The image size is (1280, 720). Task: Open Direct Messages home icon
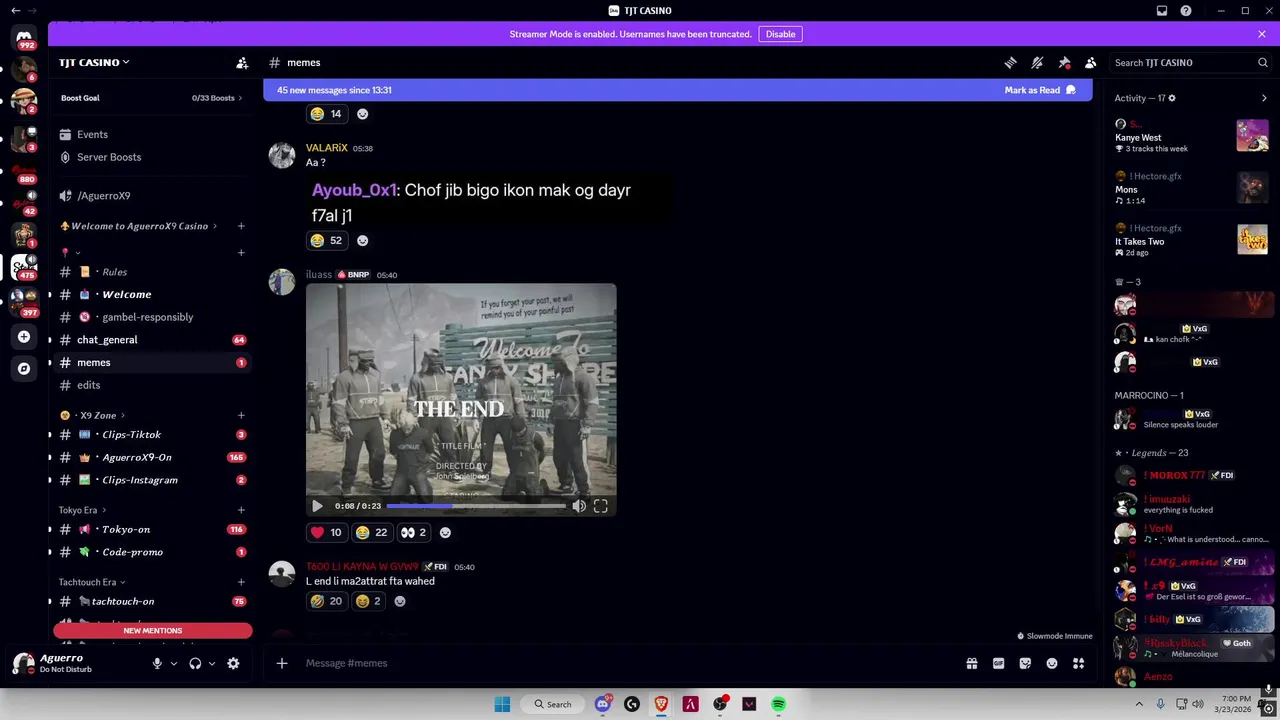pos(24,37)
